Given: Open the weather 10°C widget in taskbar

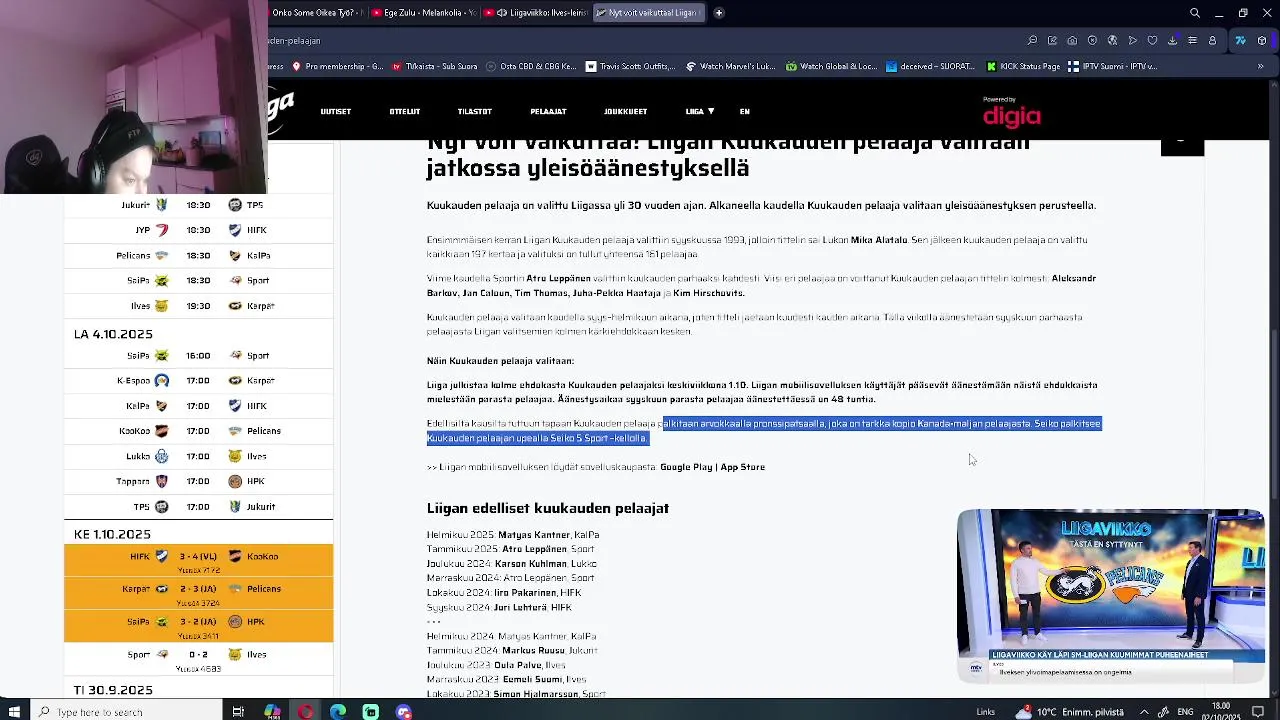Looking at the screenshot, I should pyautogui.click(x=1069, y=712).
